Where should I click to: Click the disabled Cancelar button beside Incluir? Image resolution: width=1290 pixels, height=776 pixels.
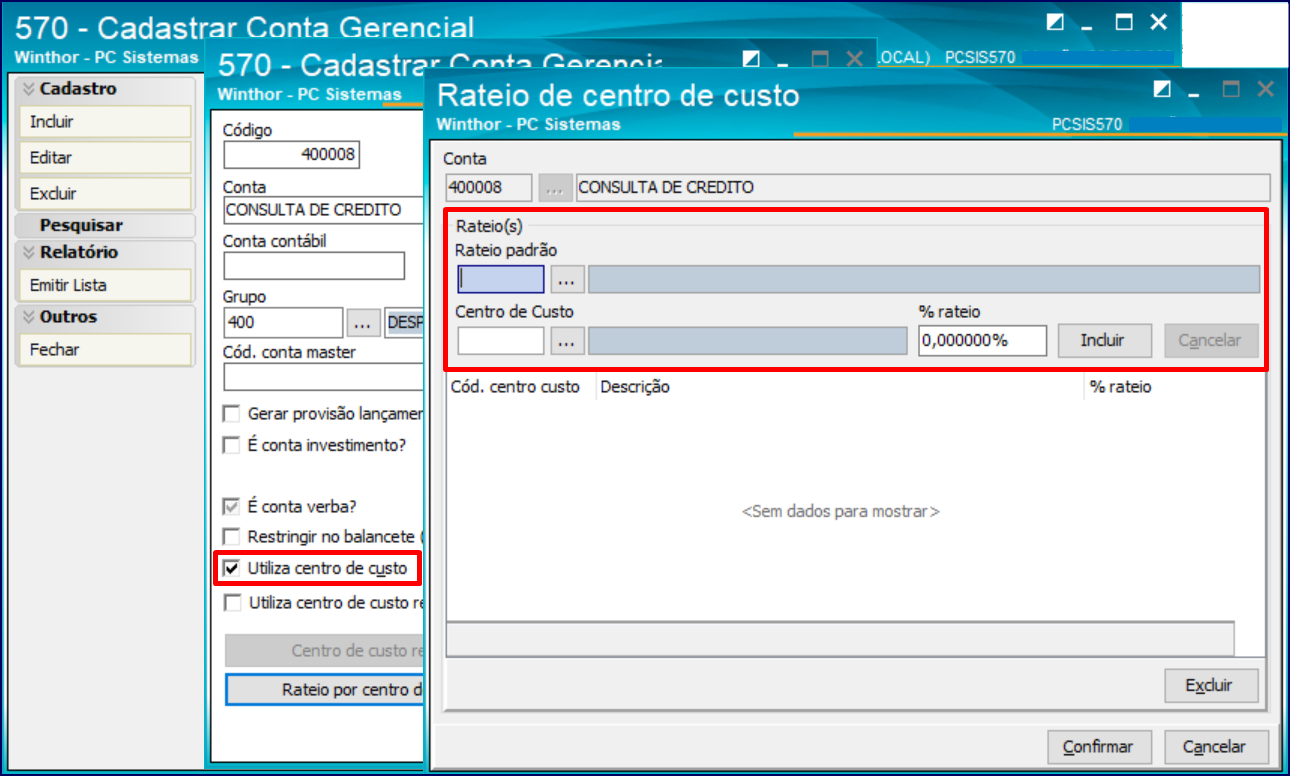[1209, 341]
